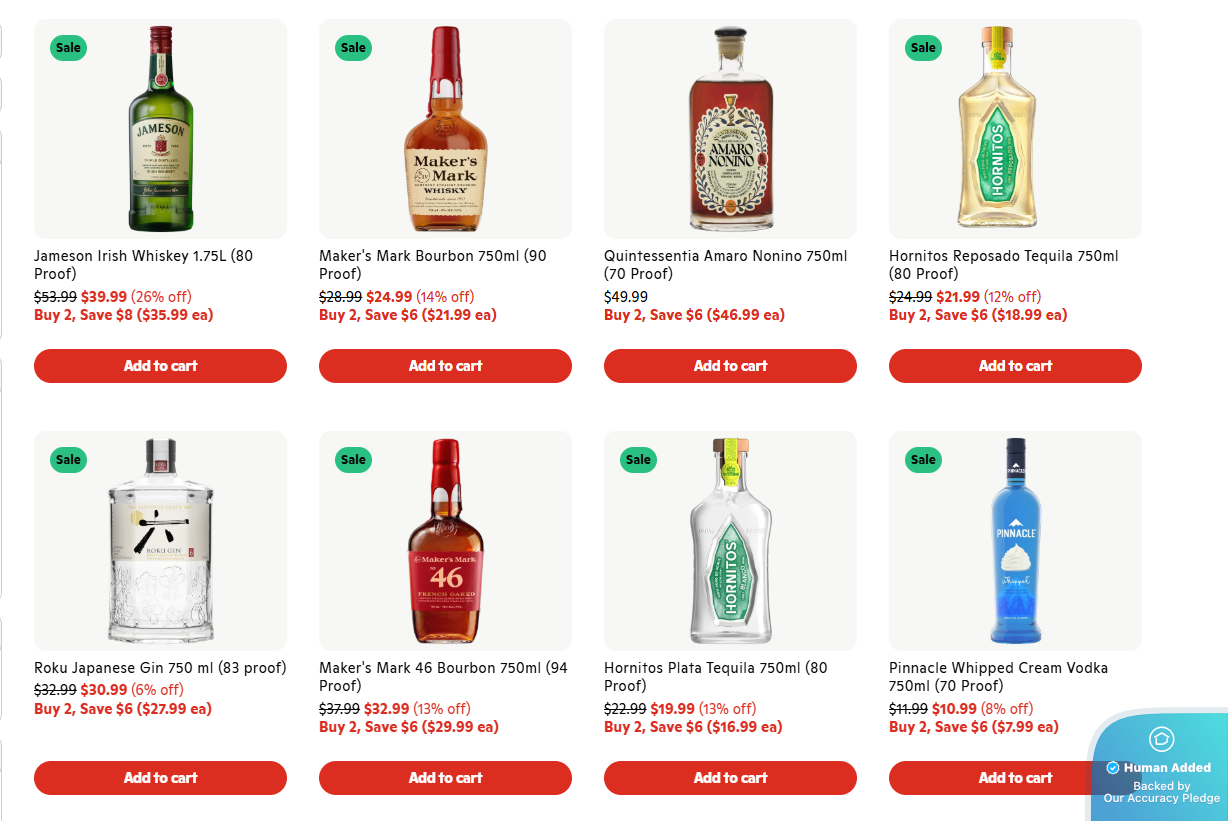Add Jameson Irish Whiskey to cart

coord(160,366)
